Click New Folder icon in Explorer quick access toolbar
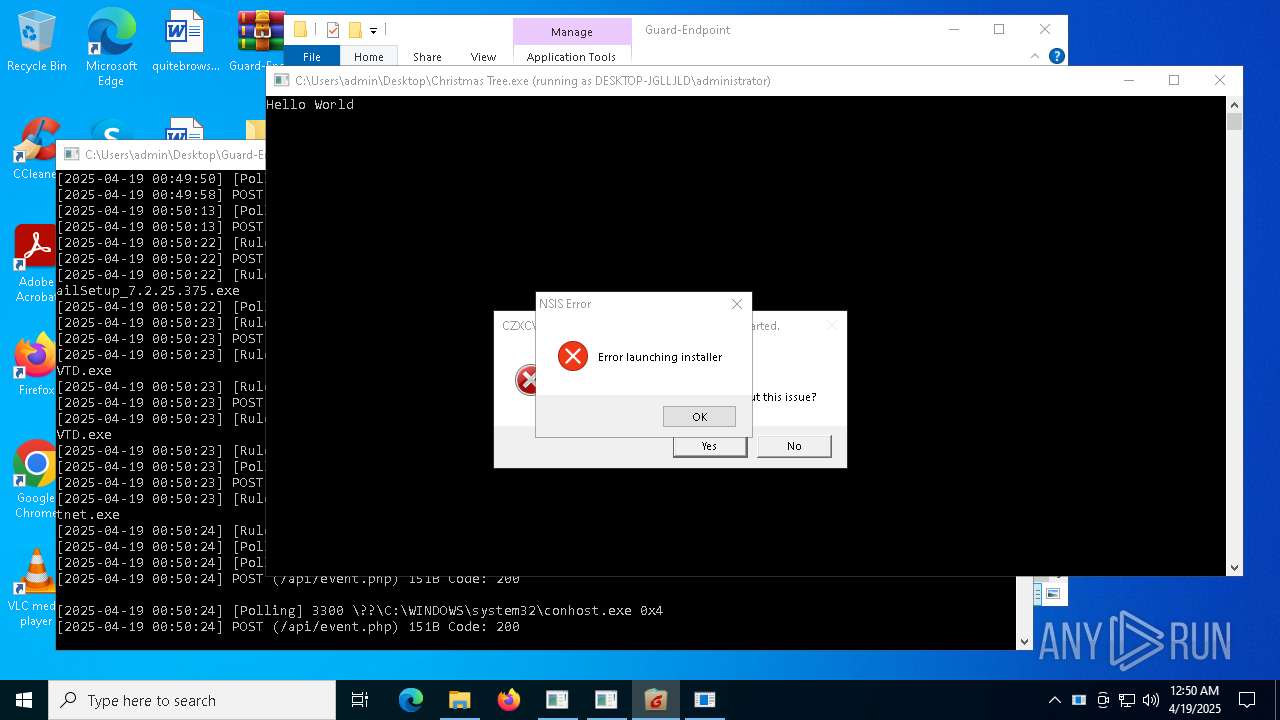Screen dimensions: 1280x720 click(354, 30)
